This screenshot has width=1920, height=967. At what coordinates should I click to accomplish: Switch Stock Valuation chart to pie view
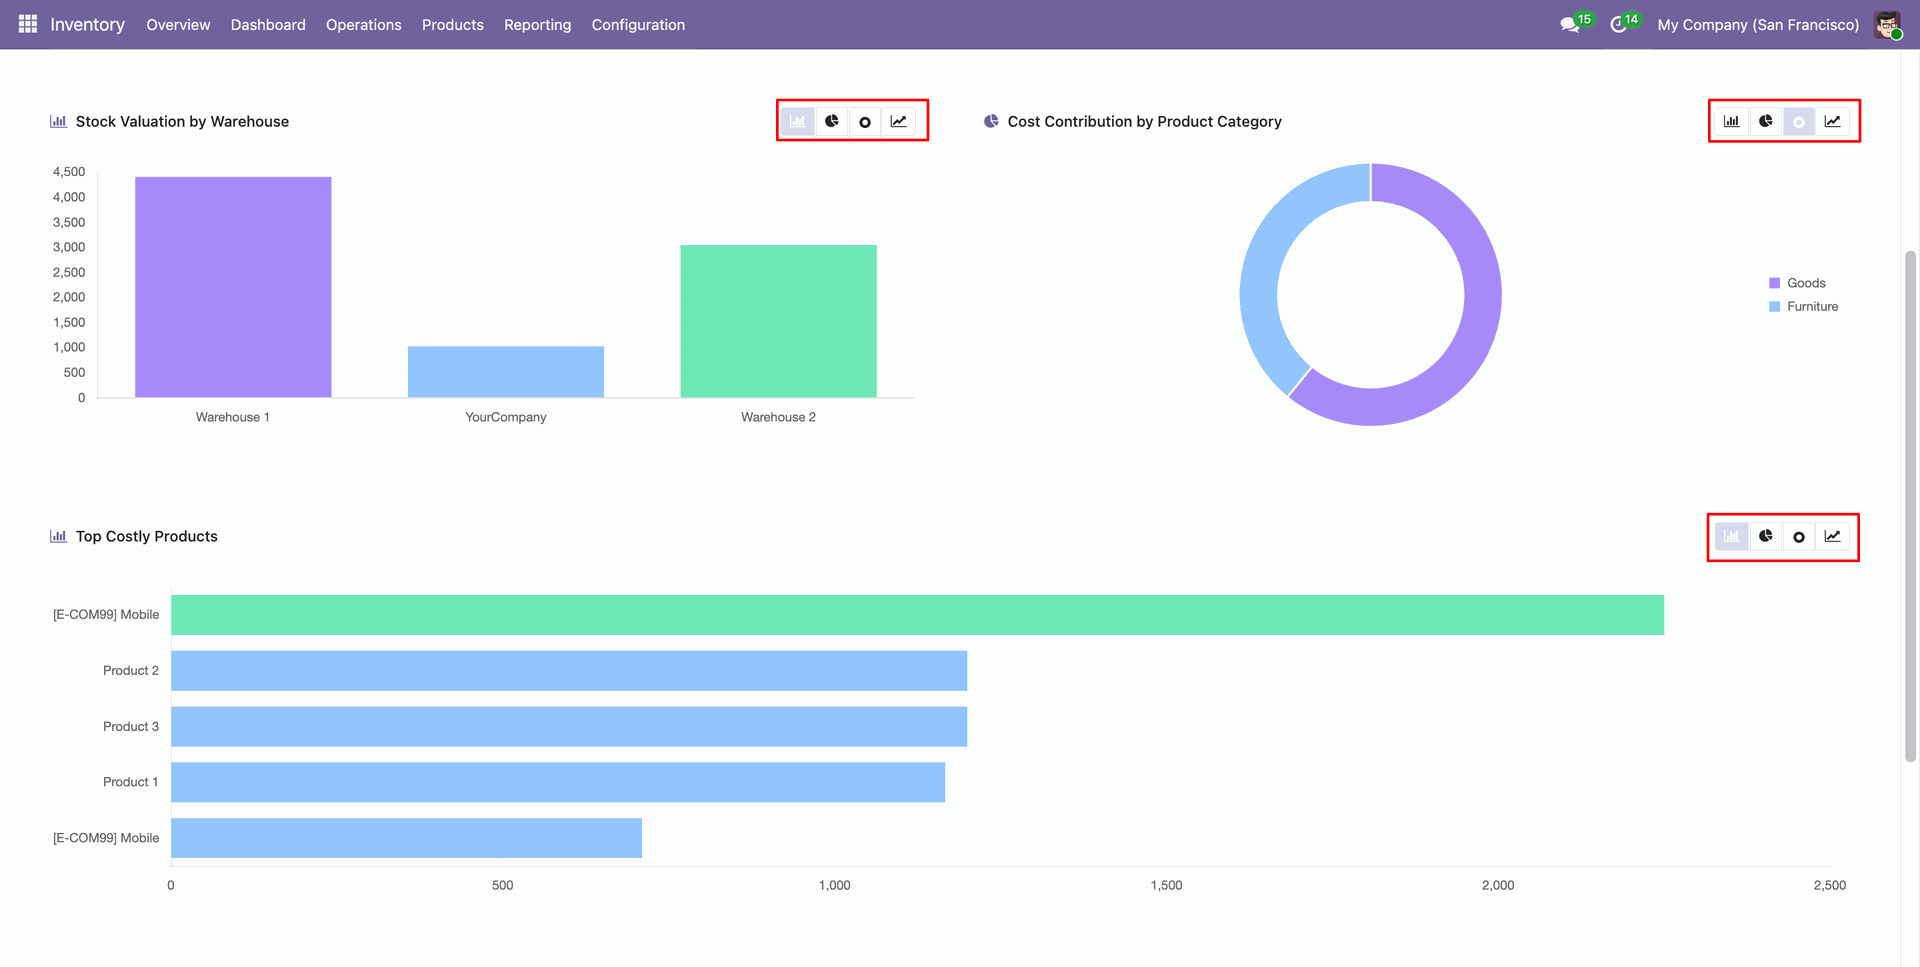(x=832, y=121)
